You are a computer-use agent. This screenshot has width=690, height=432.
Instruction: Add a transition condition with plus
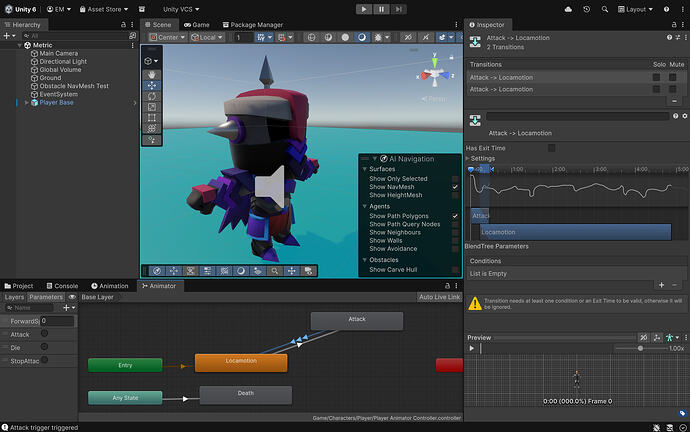pyautogui.click(x=661, y=285)
